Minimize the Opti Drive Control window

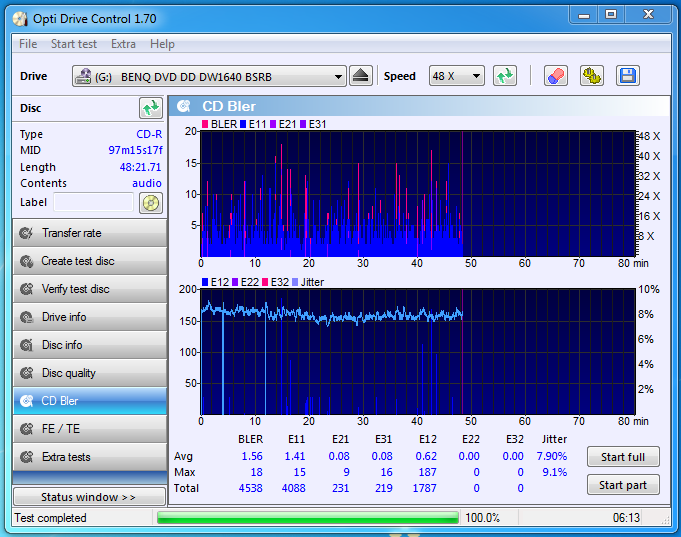(x=584, y=15)
